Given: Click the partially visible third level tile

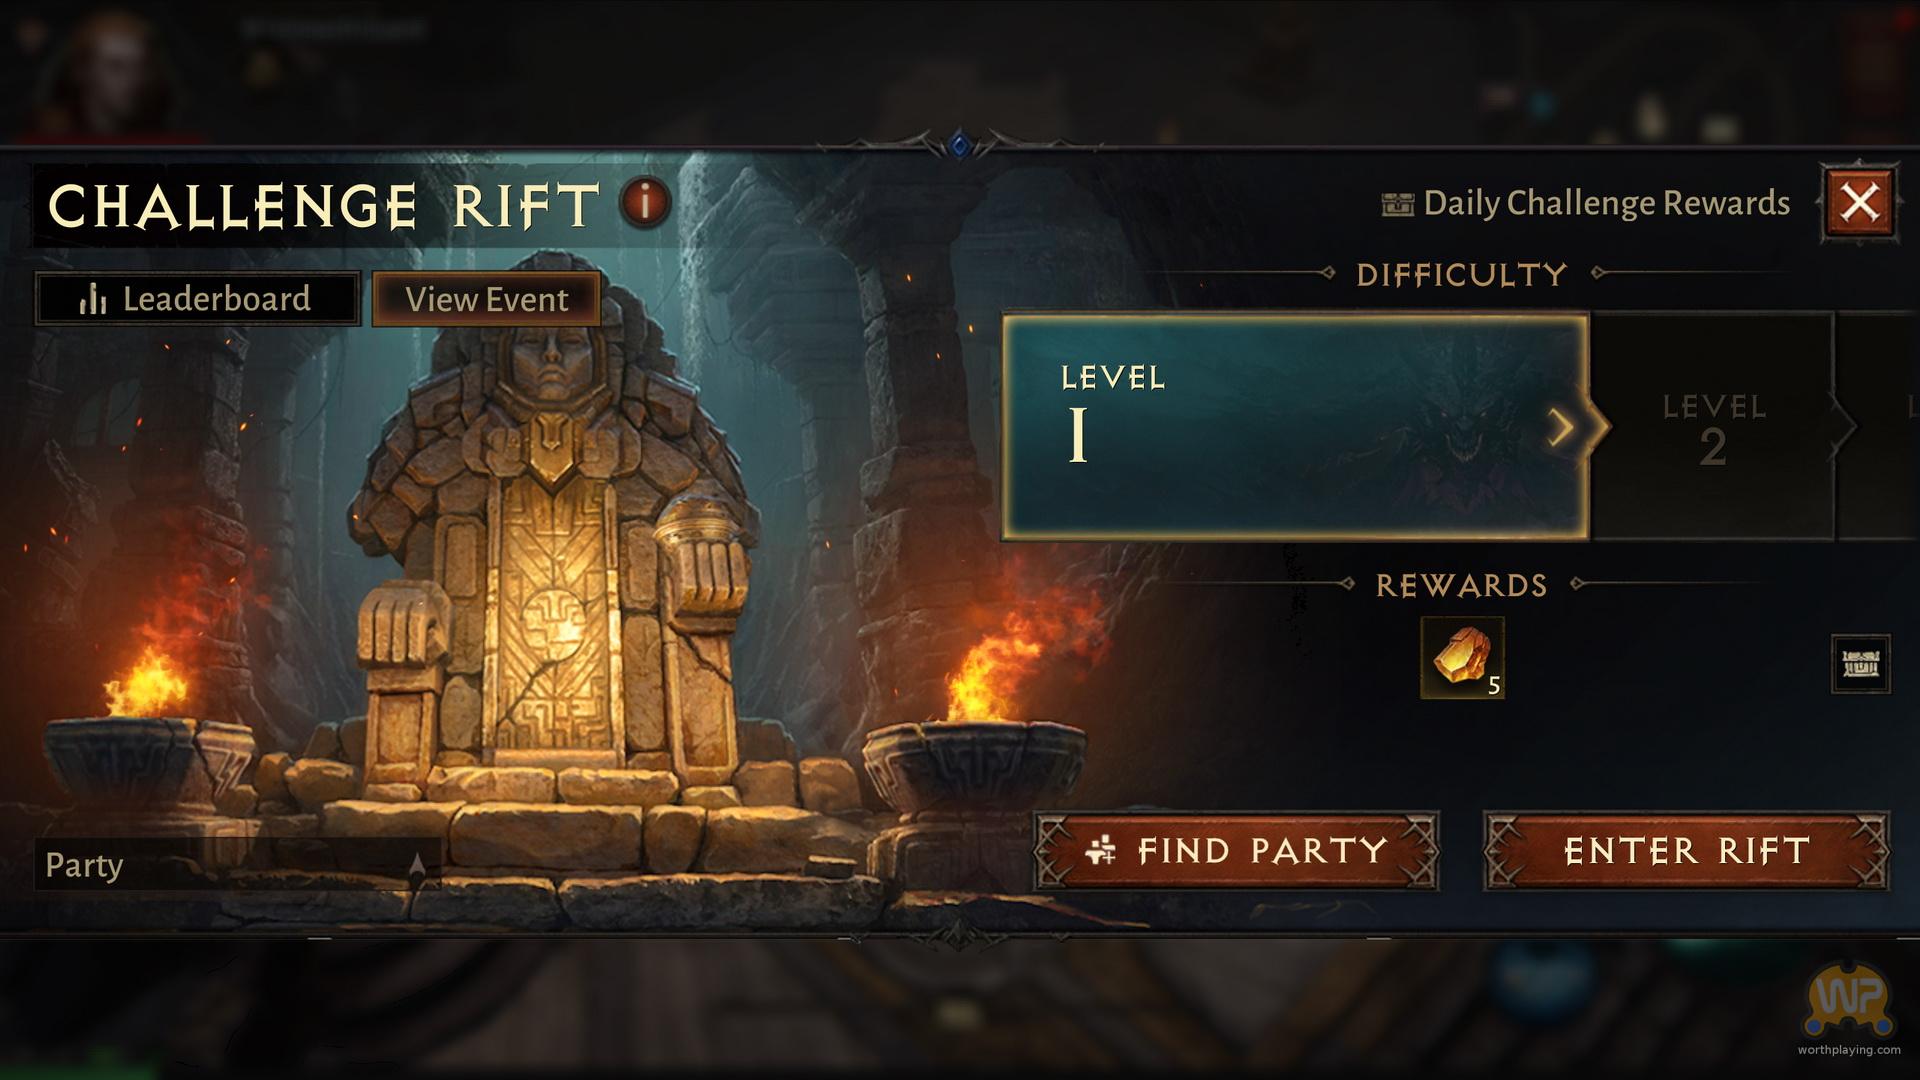Looking at the screenshot, I should (x=1880, y=427).
